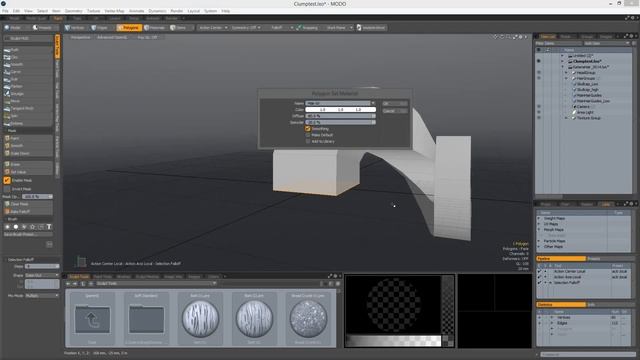640x360 pixels.
Task: Open the Work Plane dropdown
Action: click(338, 28)
